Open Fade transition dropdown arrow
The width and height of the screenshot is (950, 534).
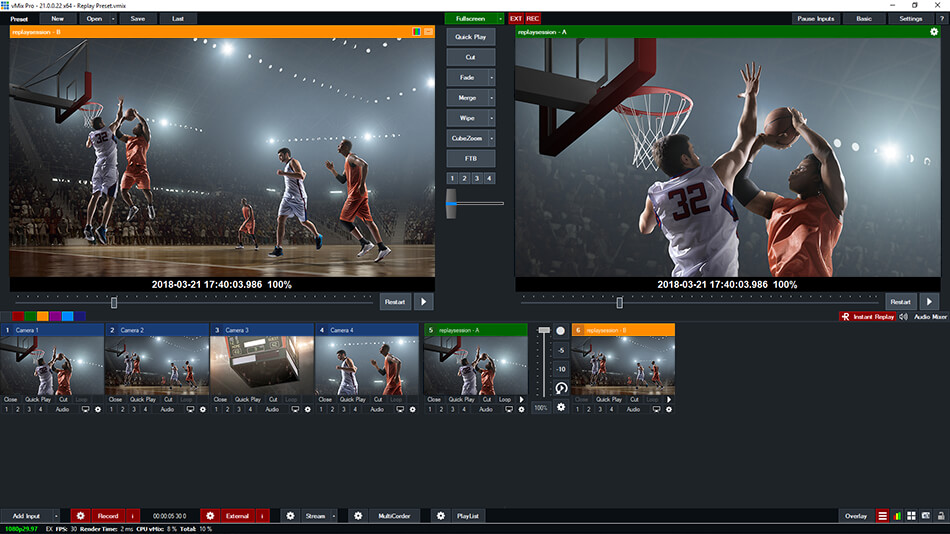click(x=491, y=78)
